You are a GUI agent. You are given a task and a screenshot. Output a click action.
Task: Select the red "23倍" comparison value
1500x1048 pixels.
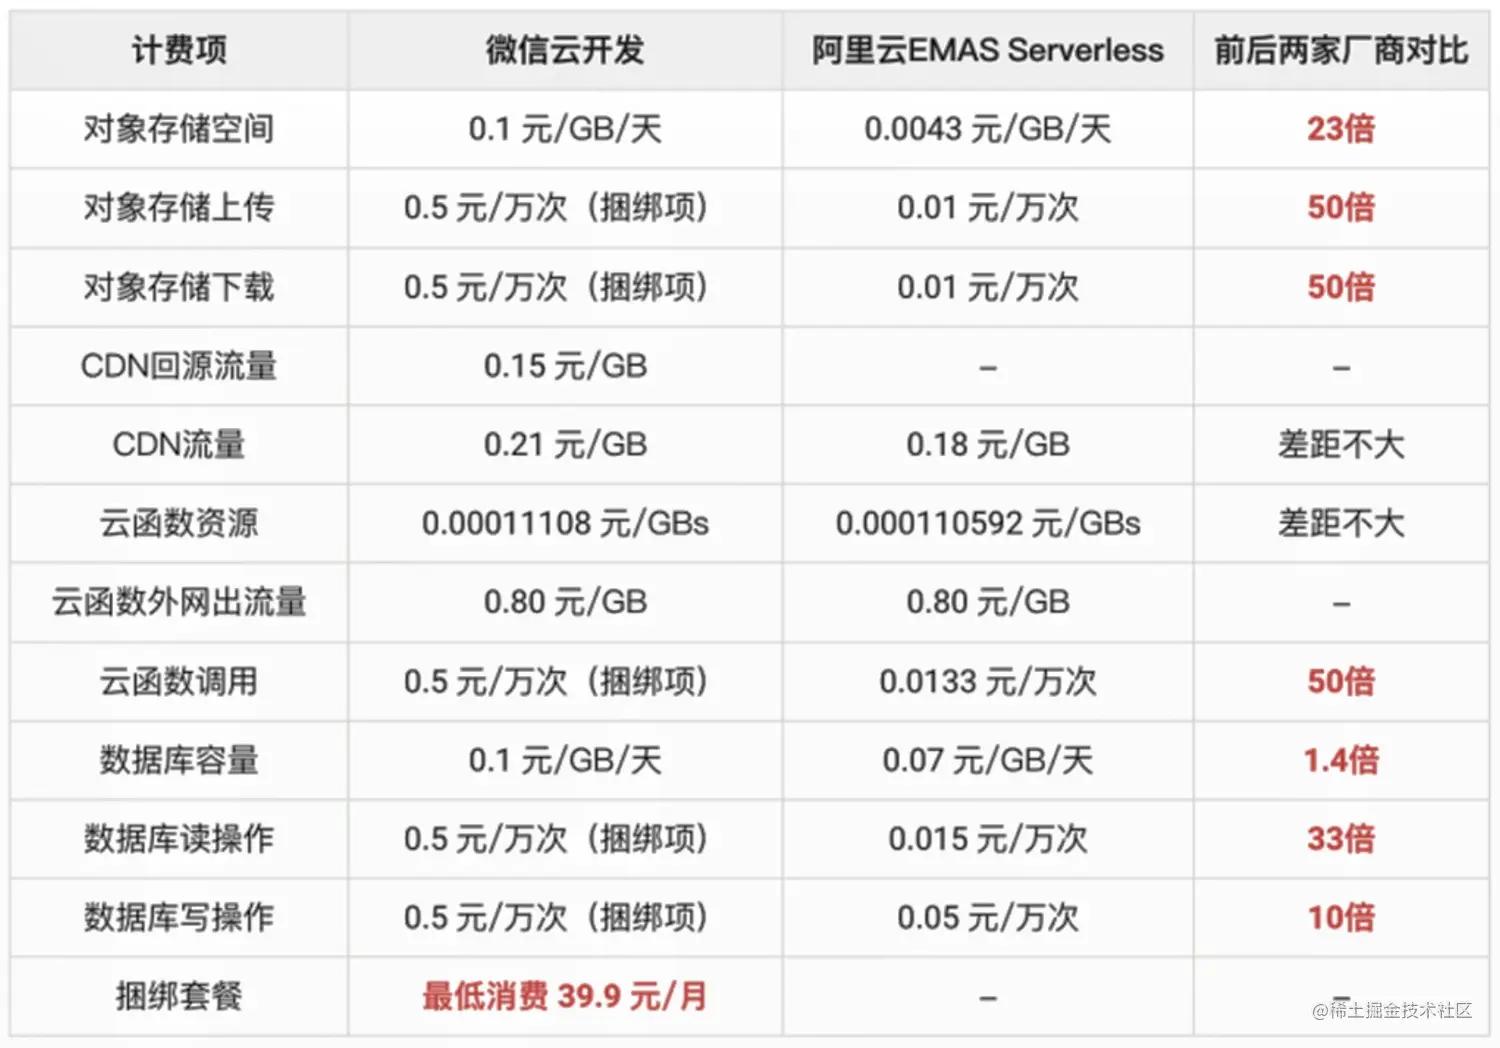(x=1341, y=129)
